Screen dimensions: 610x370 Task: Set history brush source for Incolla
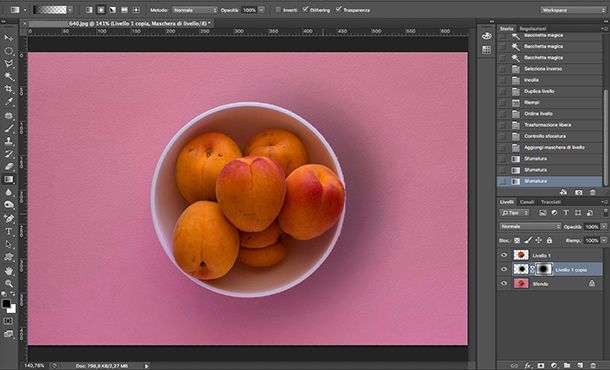tap(503, 80)
